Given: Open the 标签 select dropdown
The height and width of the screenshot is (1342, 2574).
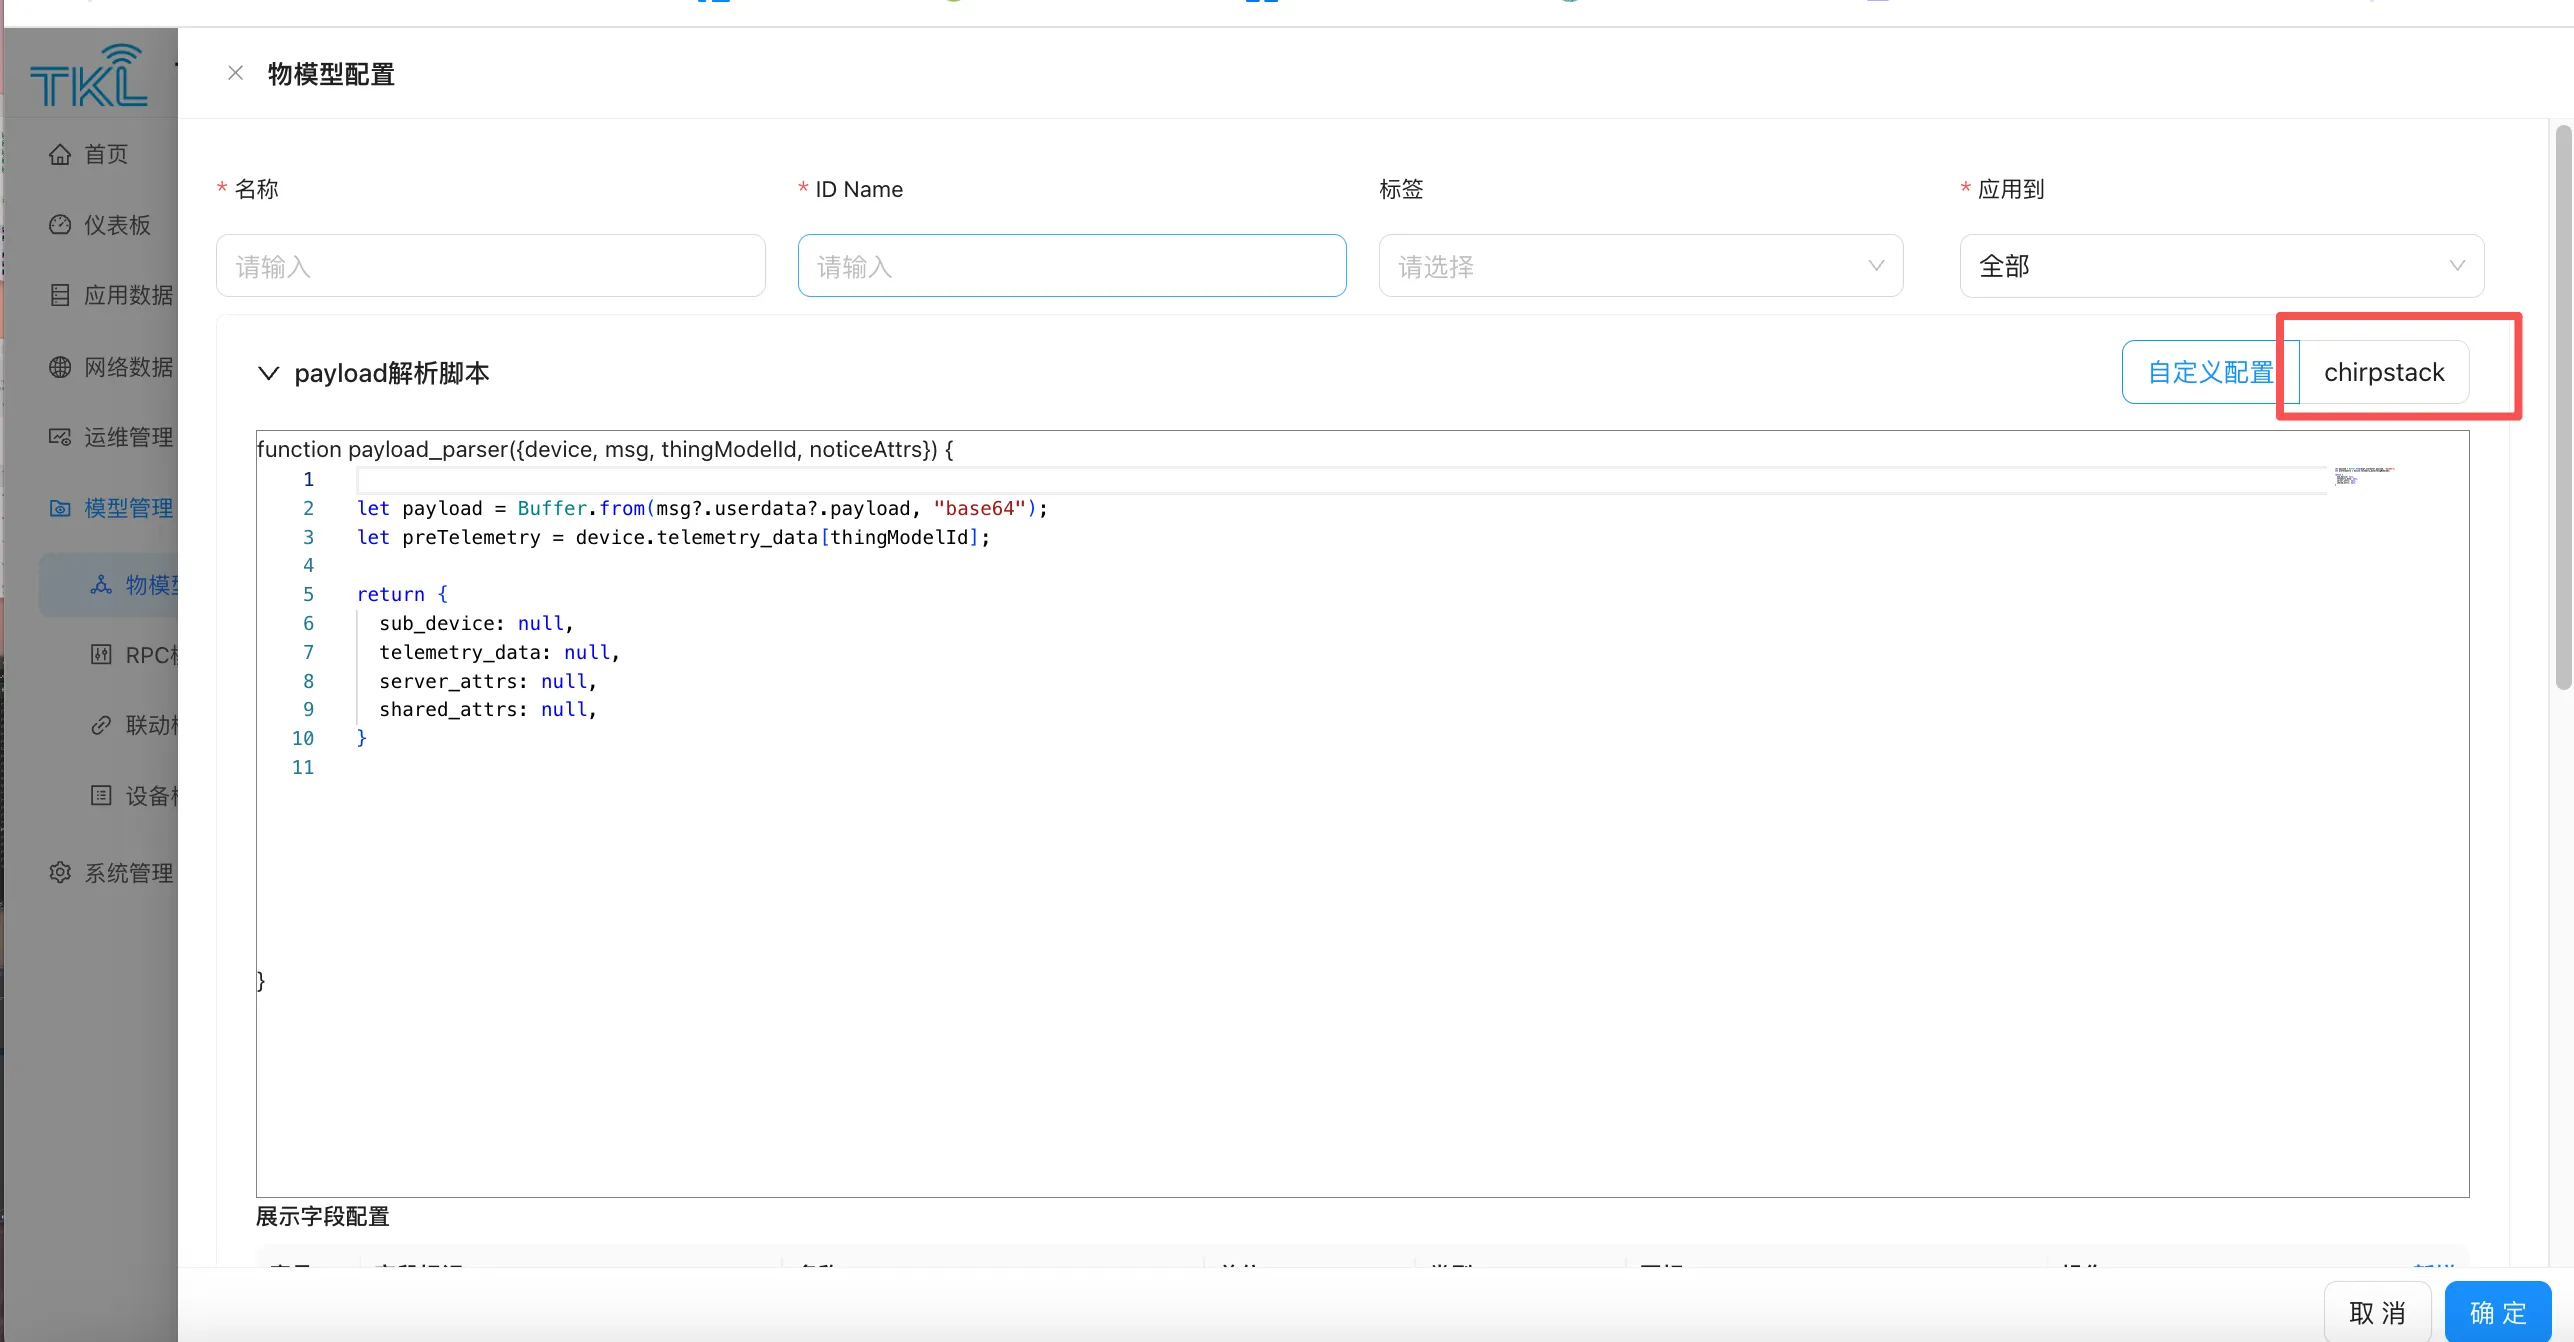Looking at the screenshot, I should (1640, 266).
